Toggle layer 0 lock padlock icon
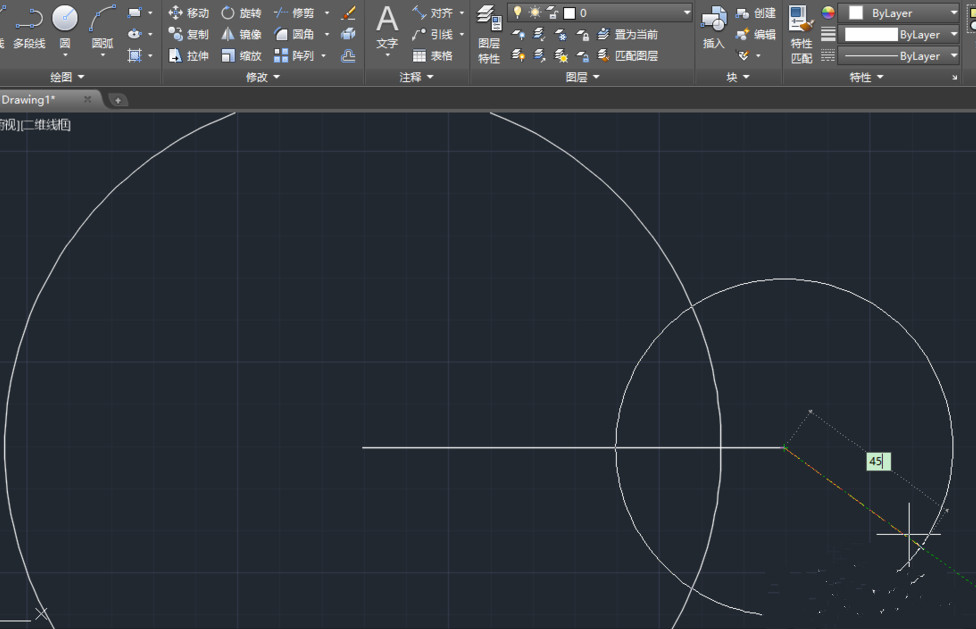The height and width of the screenshot is (629, 976). pyautogui.click(x=552, y=12)
